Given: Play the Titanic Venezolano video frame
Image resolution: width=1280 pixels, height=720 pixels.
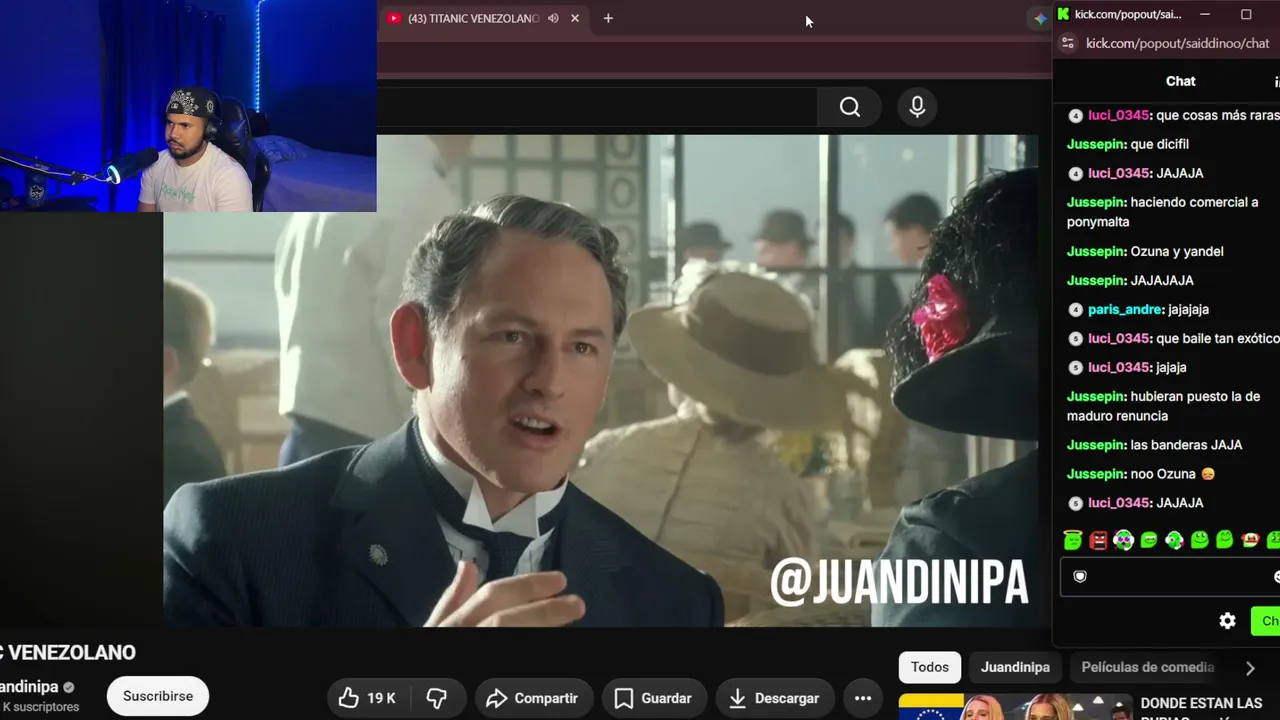Looking at the screenshot, I should coord(600,381).
